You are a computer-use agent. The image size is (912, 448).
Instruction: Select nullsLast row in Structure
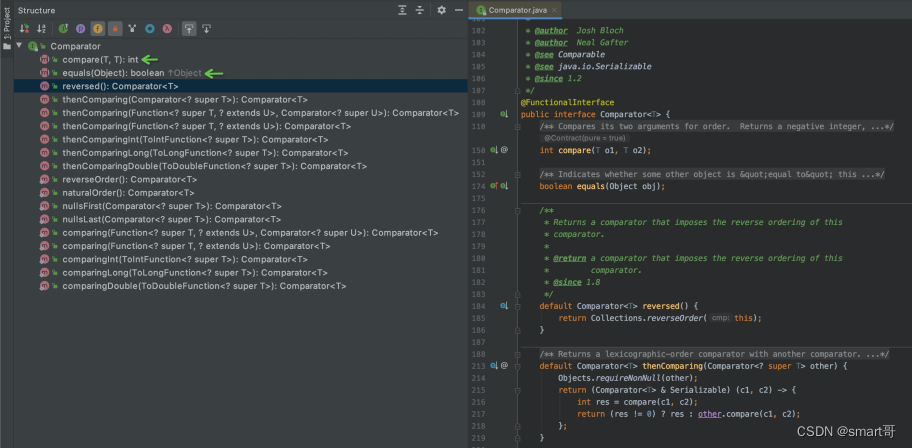(241, 219)
